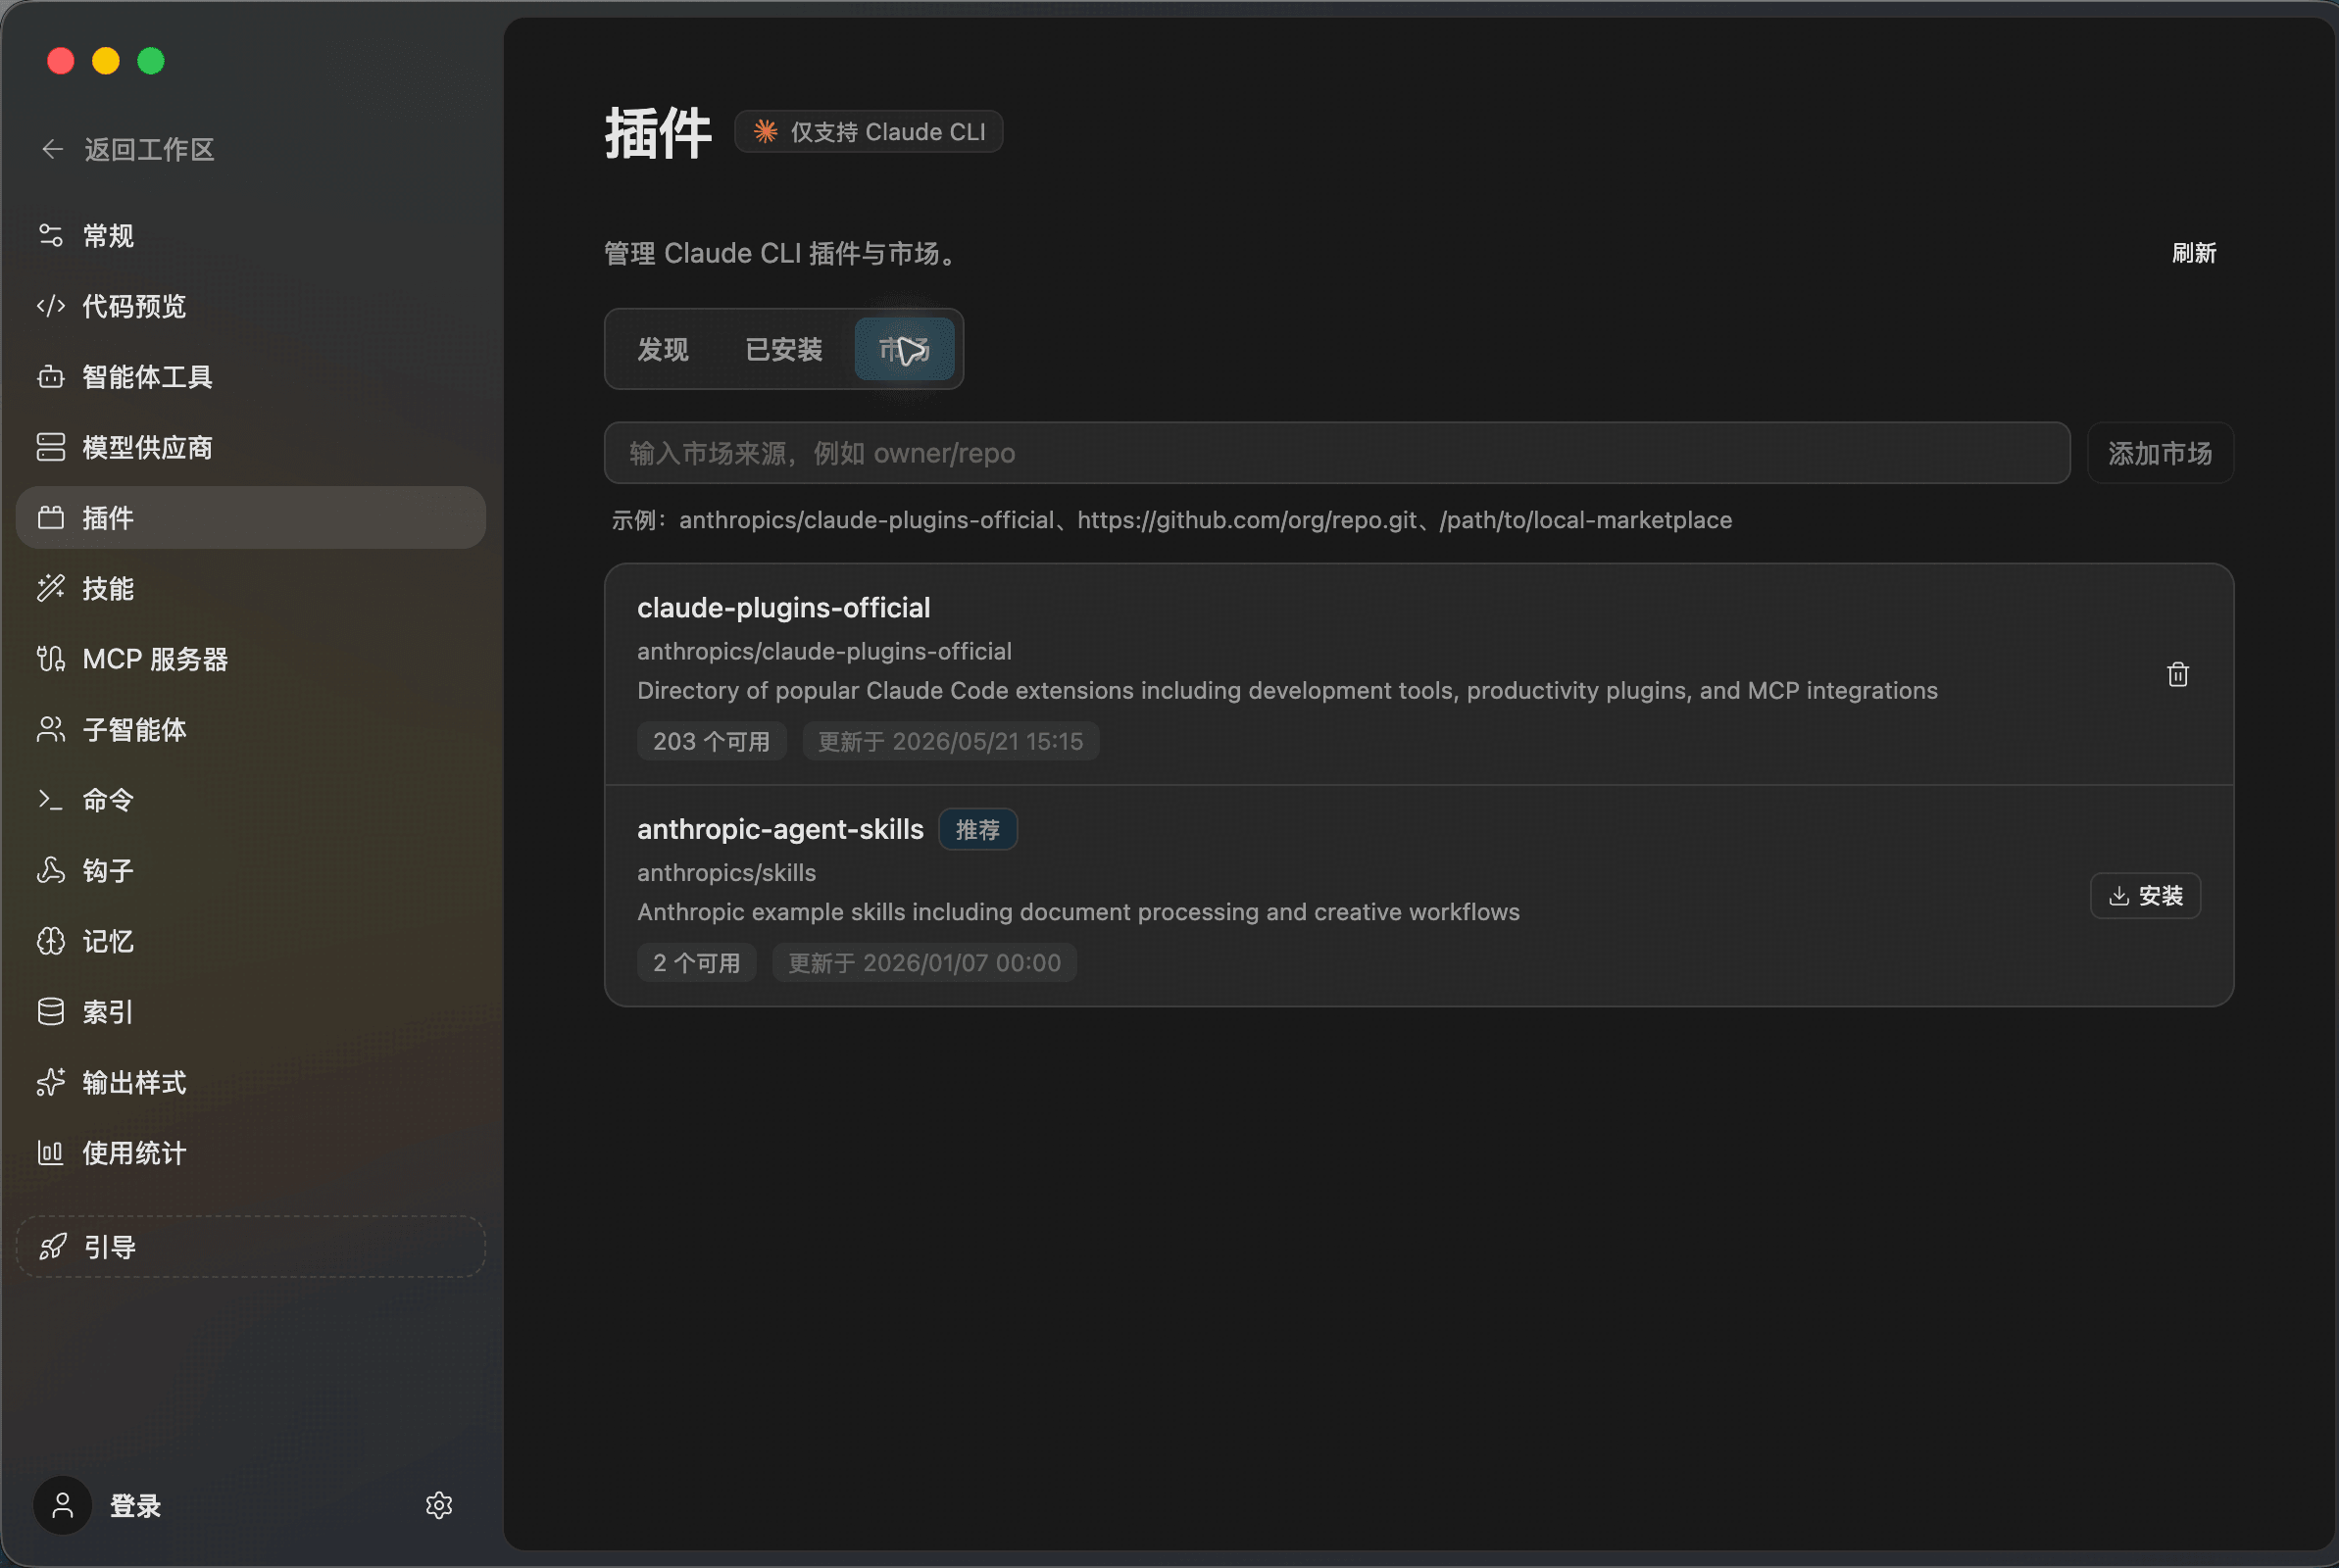Click the 代码预览 code brackets icon

click(x=51, y=306)
